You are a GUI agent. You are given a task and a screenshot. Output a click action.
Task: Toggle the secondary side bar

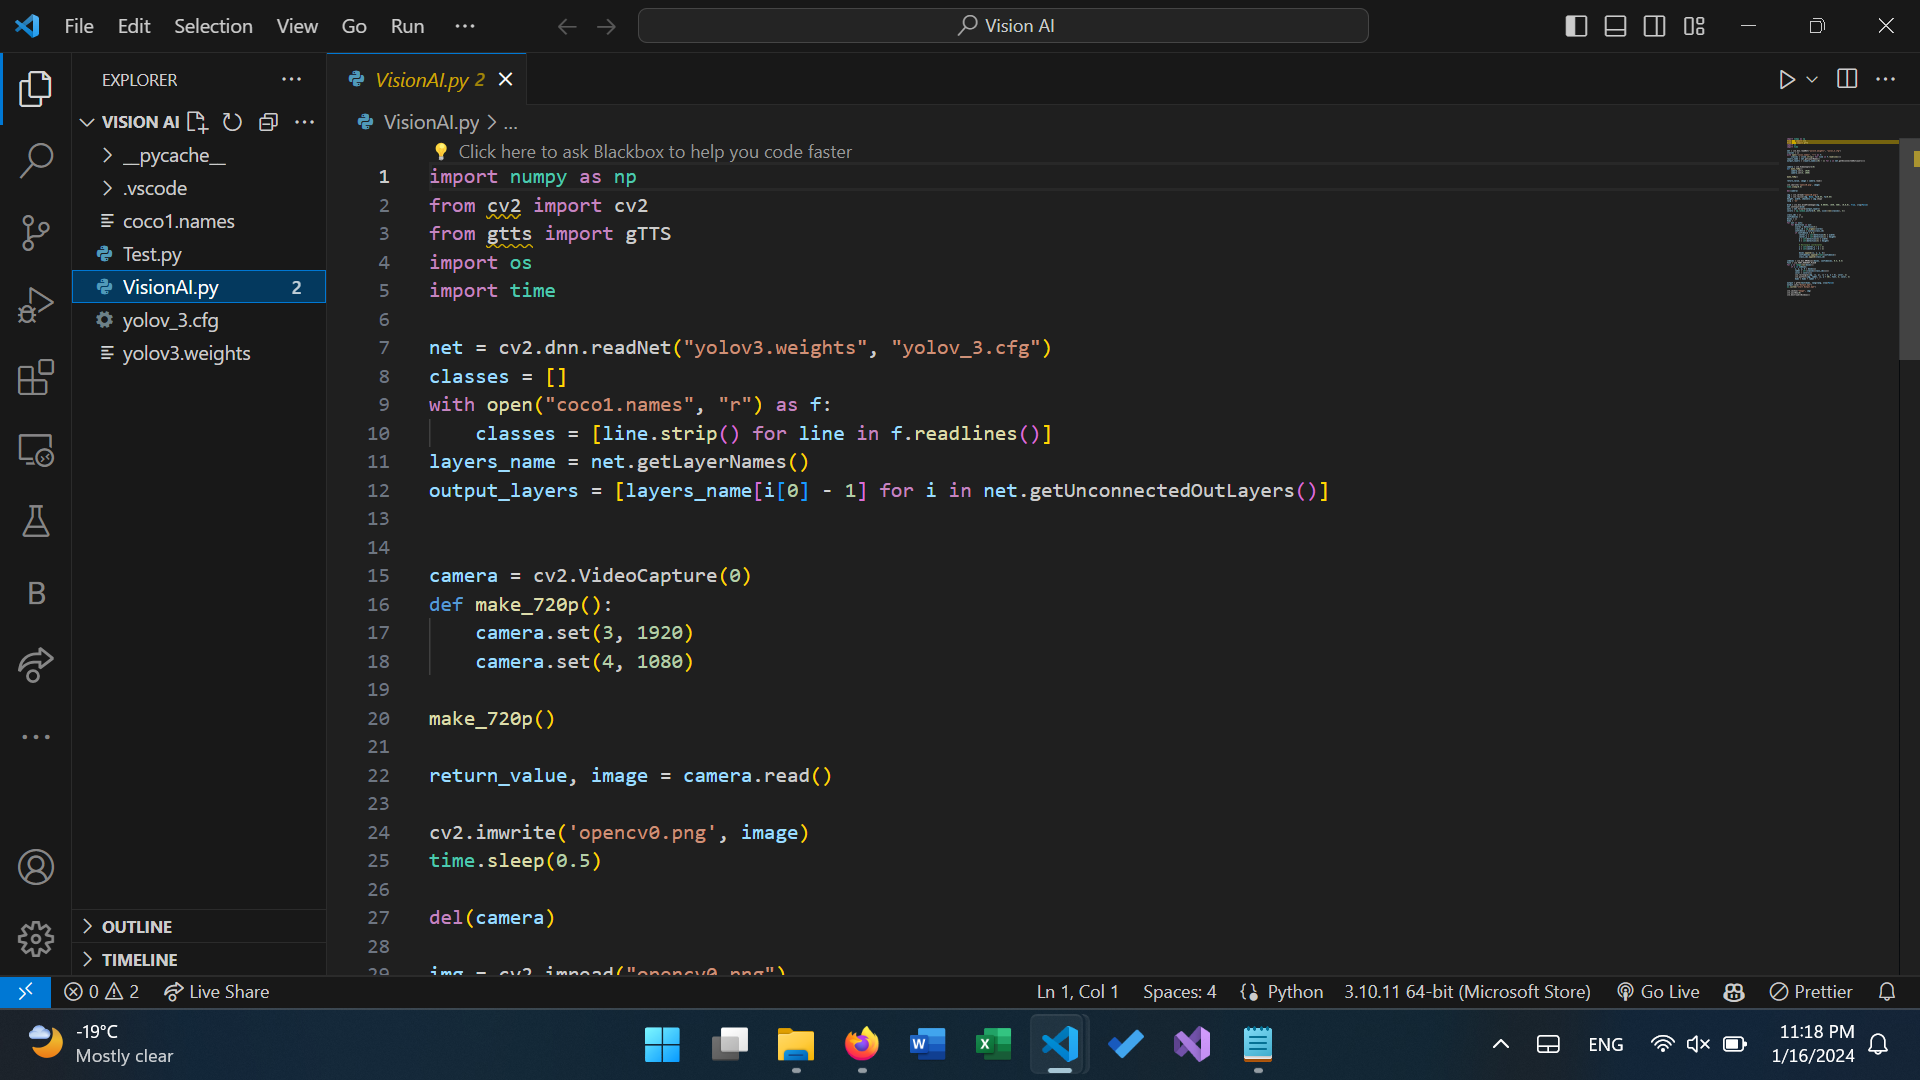(1654, 26)
